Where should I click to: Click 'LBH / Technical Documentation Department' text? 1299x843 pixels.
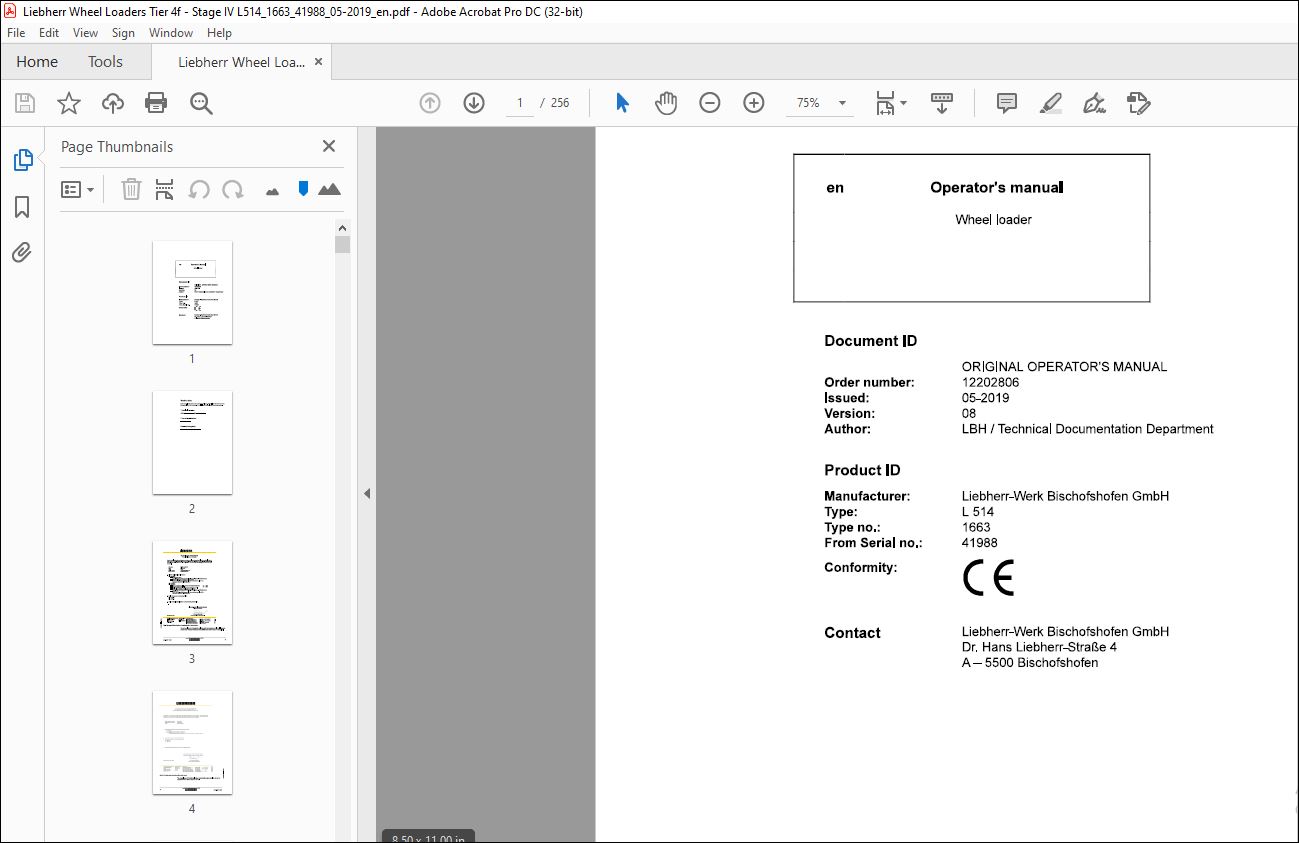point(1088,429)
